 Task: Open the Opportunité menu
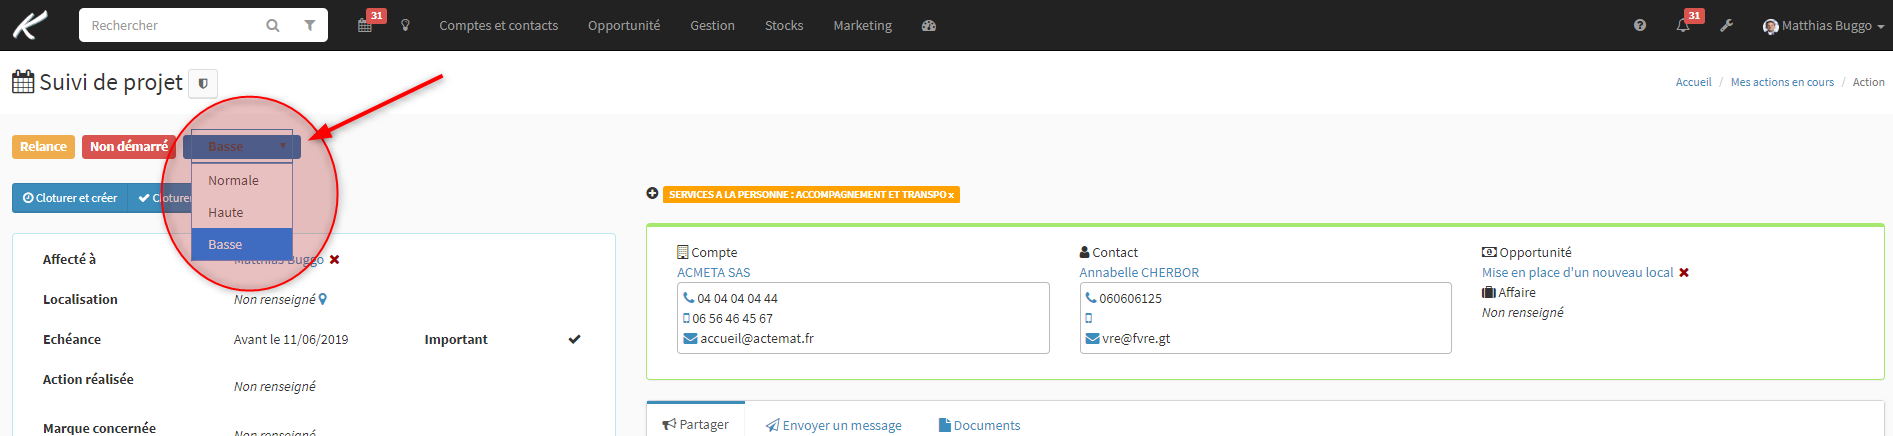point(624,26)
